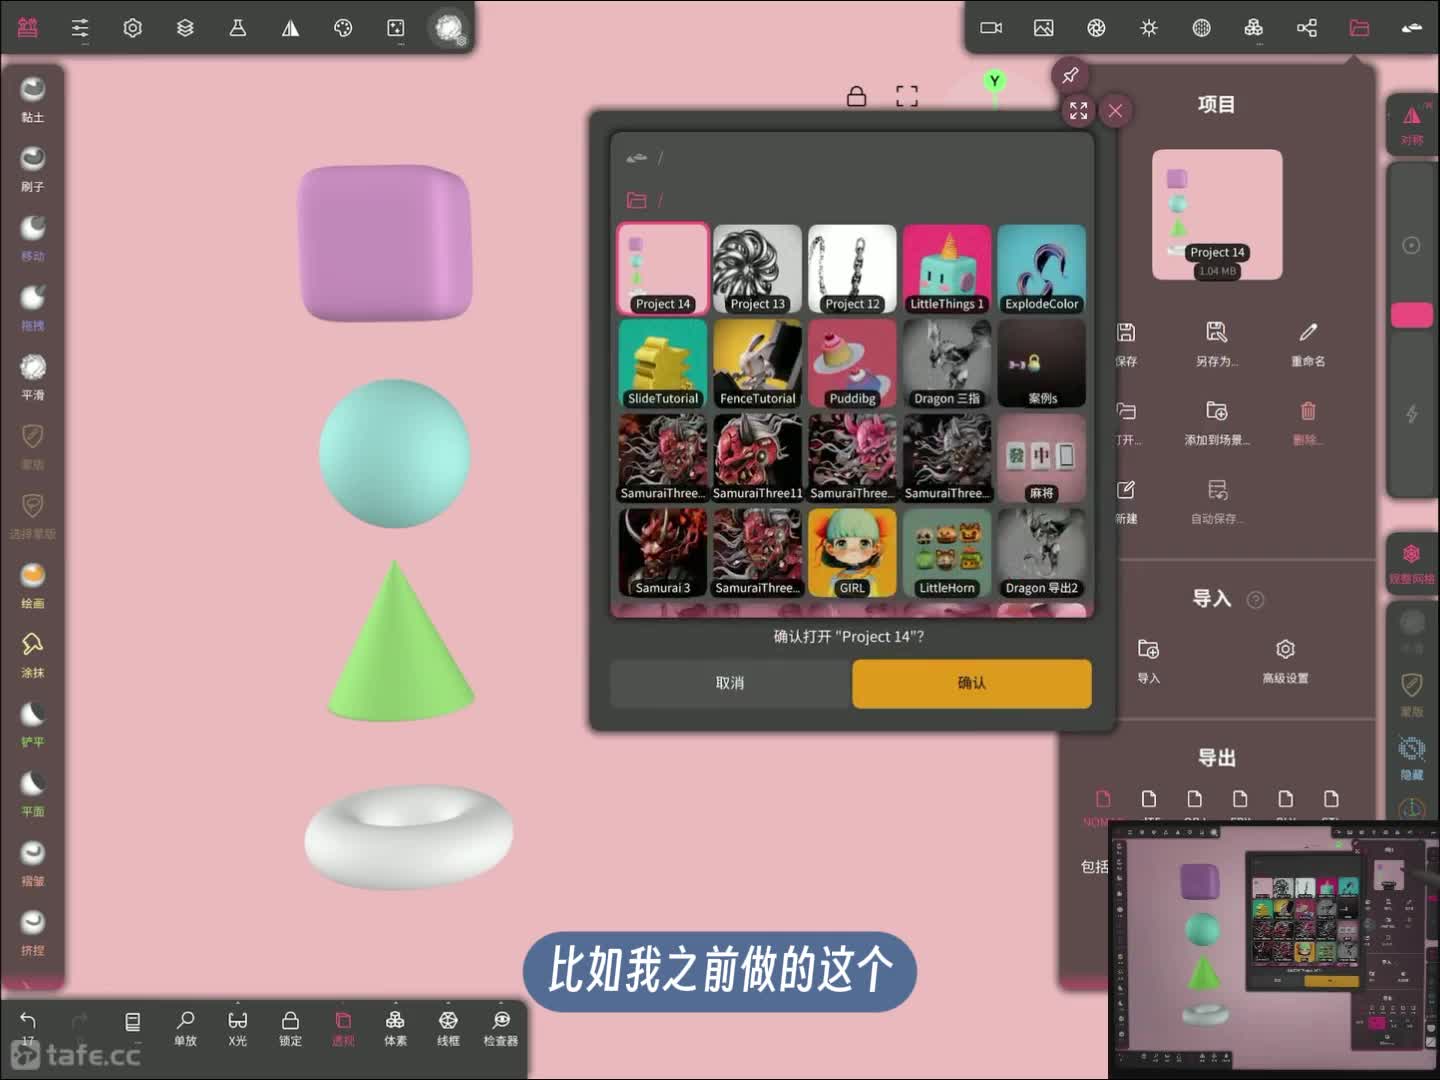
Task: Open the share nodes menu in top bar
Action: [x=1307, y=28]
